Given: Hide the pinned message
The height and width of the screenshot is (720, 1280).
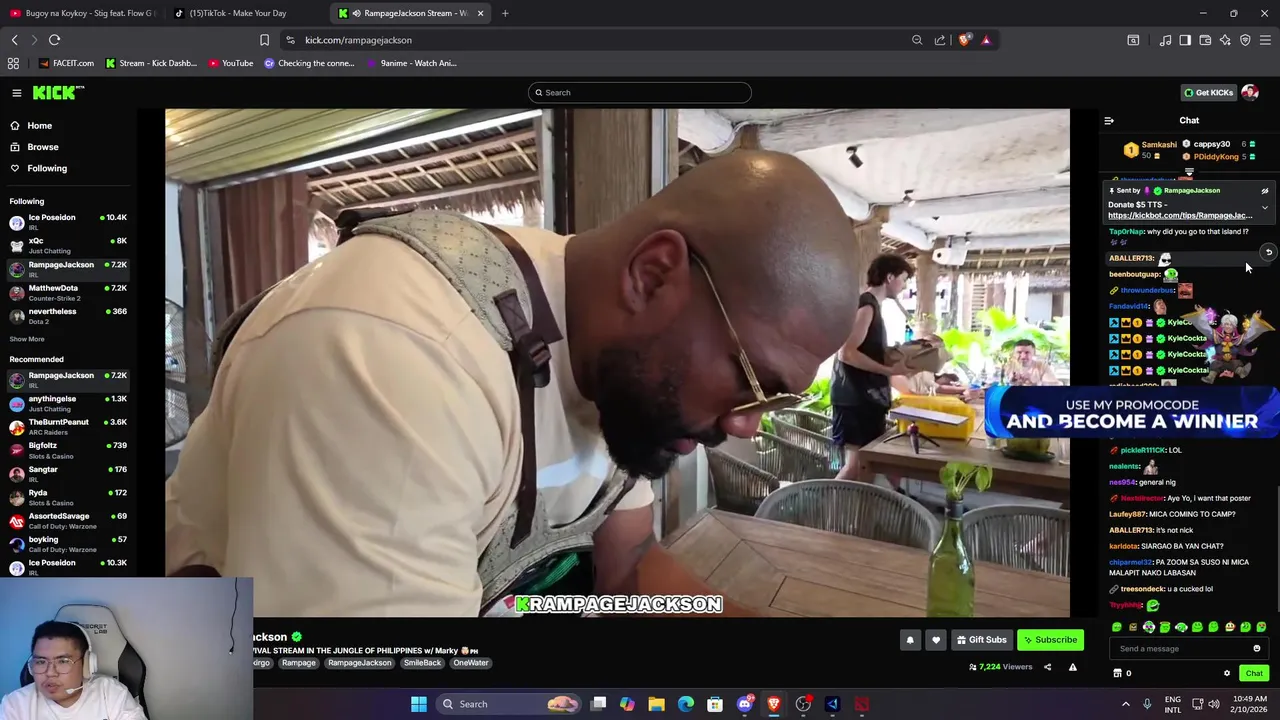Looking at the screenshot, I should pos(1264,191).
